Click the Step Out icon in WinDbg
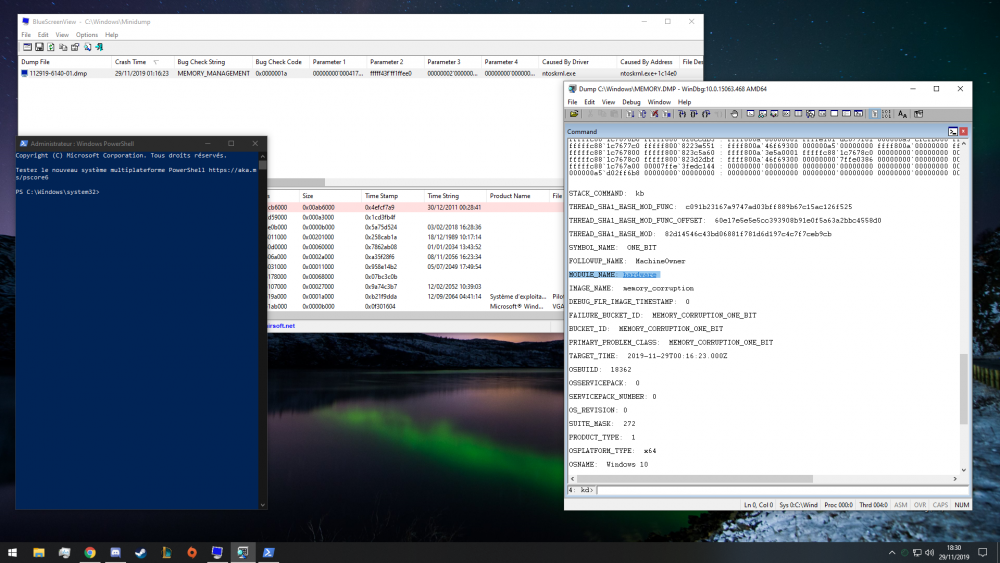The image size is (1000, 563). tap(706, 114)
